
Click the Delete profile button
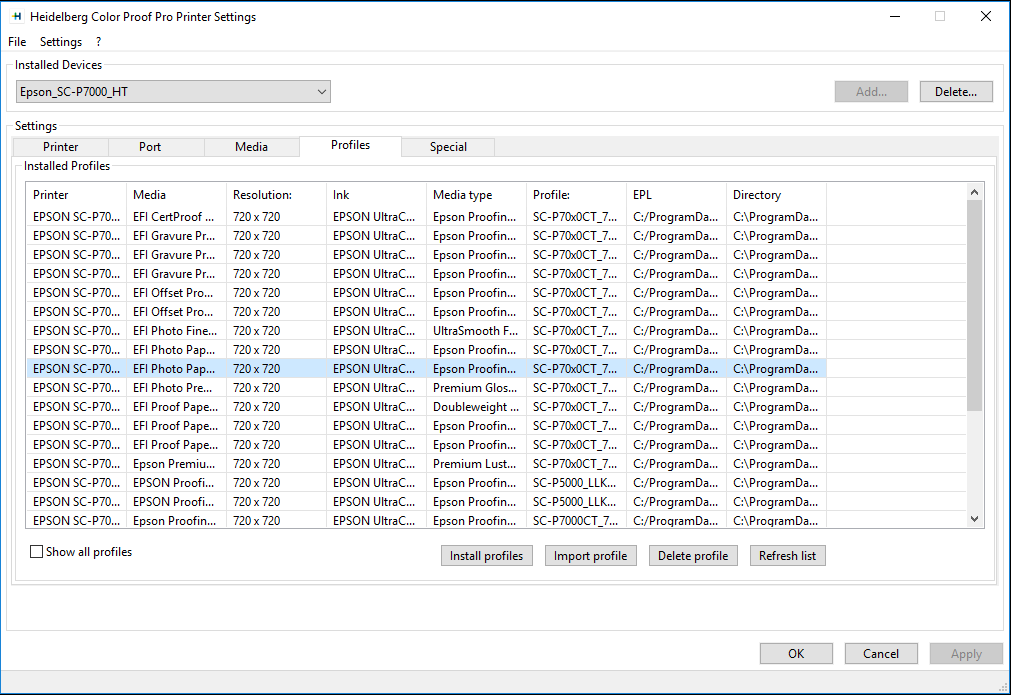[693, 556]
